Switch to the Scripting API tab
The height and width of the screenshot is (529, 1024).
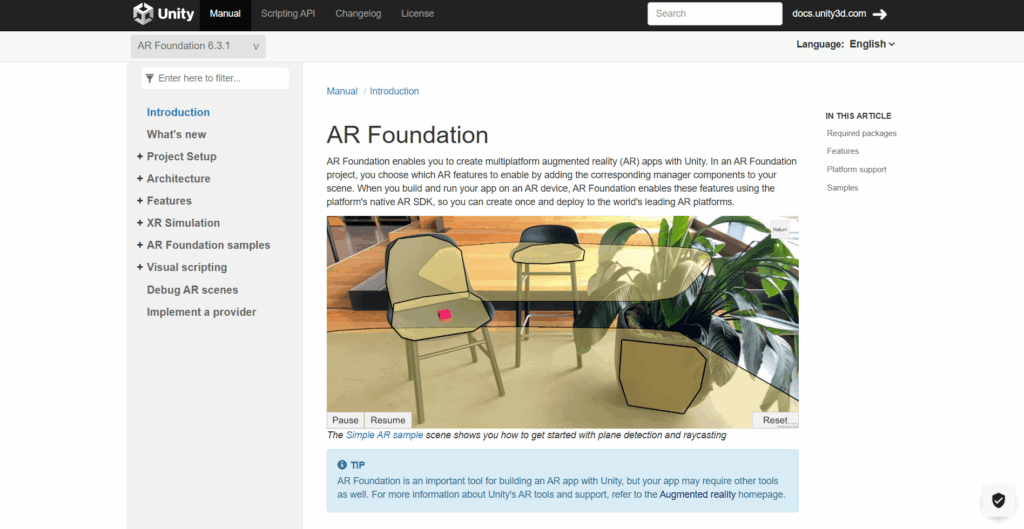coord(288,13)
